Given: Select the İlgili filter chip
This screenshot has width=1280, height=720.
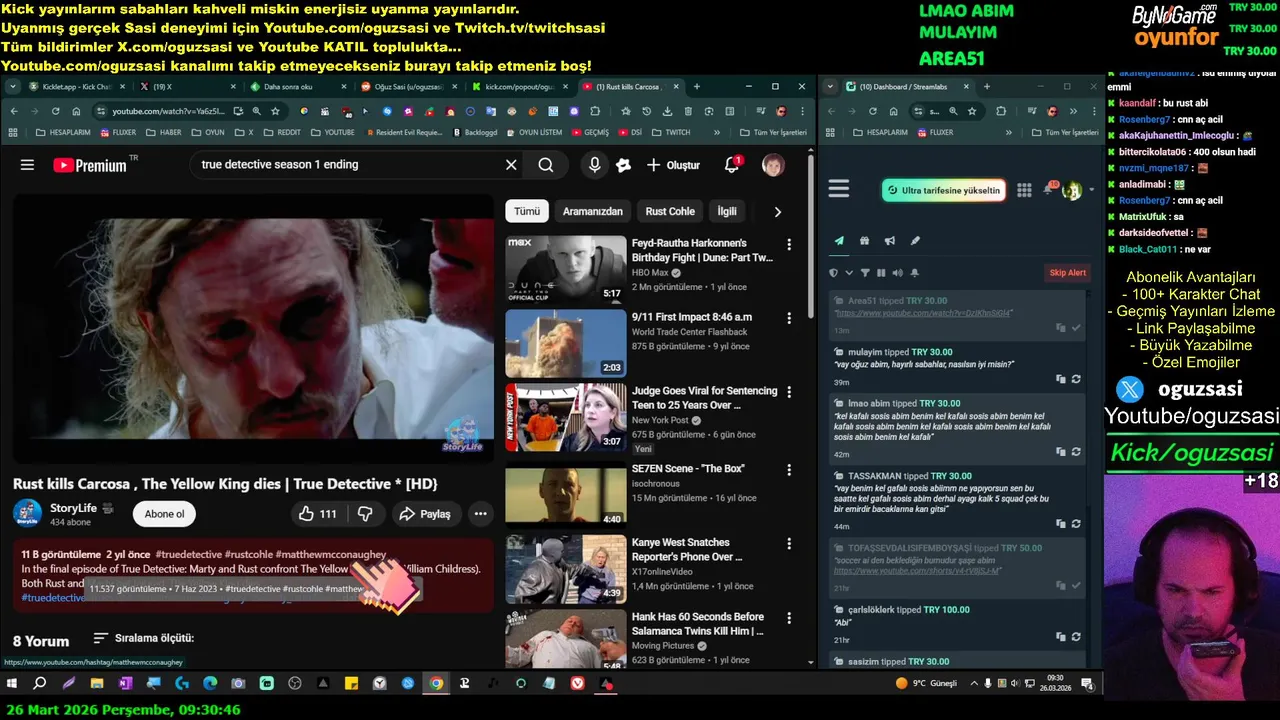Looking at the screenshot, I should point(727,211).
